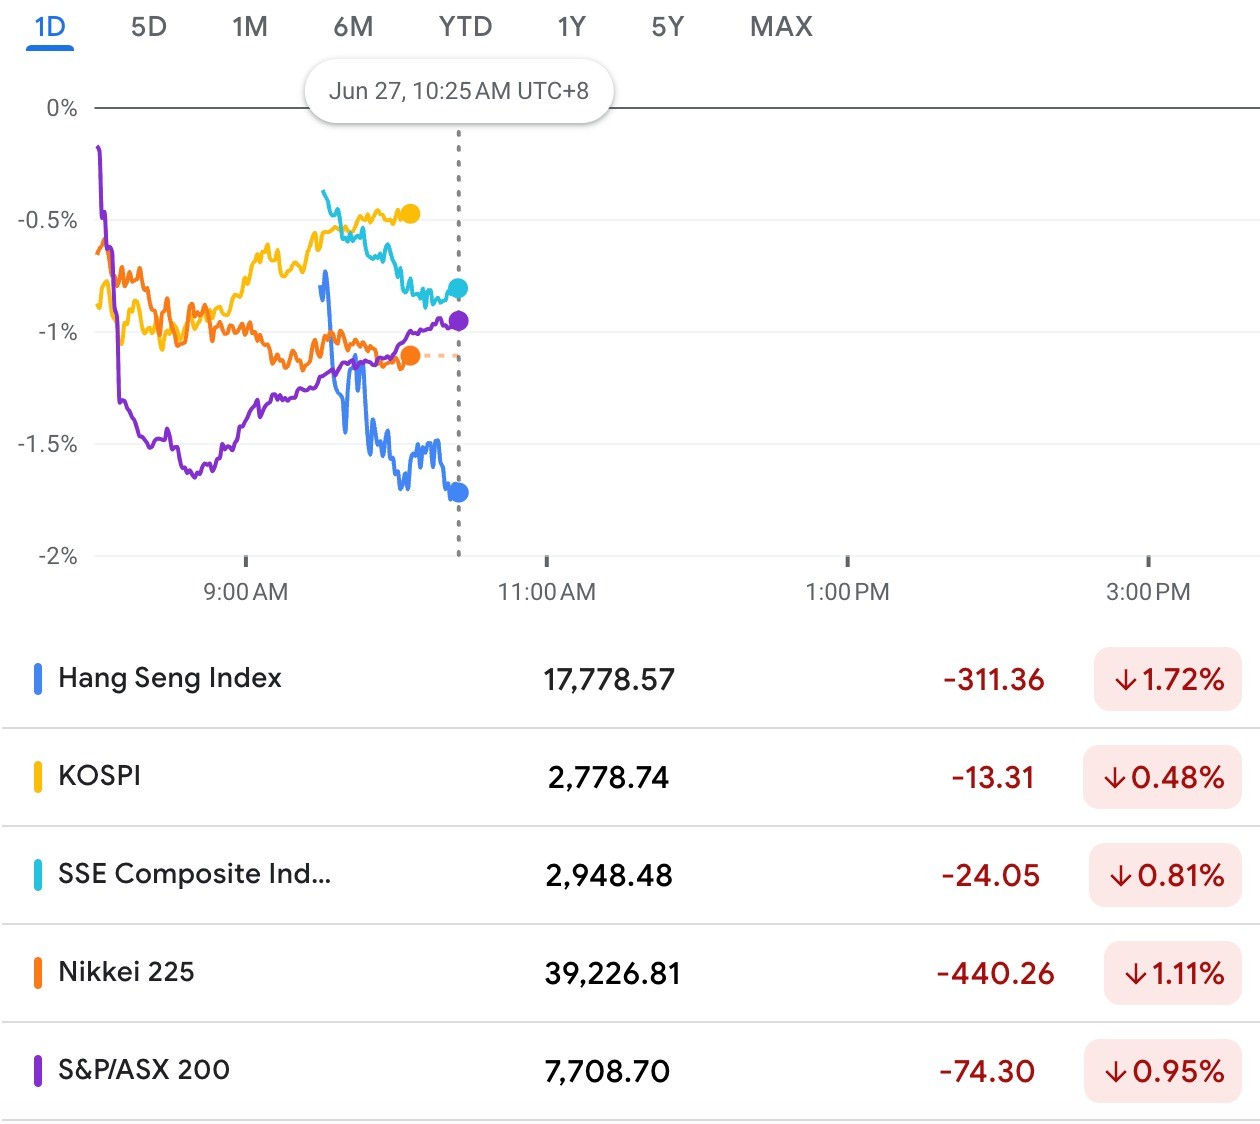Click Nikkei 225 1.11% change badge
The width and height of the screenshot is (1260, 1124).
(1173, 974)
